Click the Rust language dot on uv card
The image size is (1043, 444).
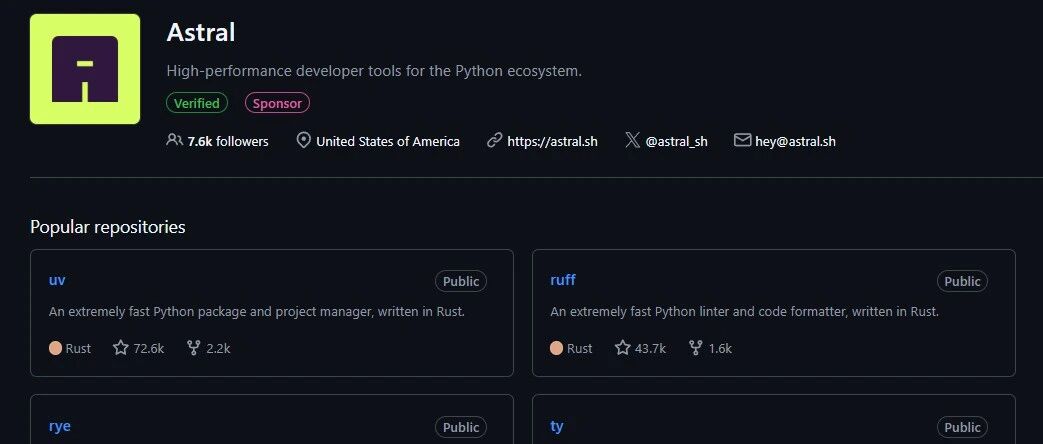click(x=55, y=348)
